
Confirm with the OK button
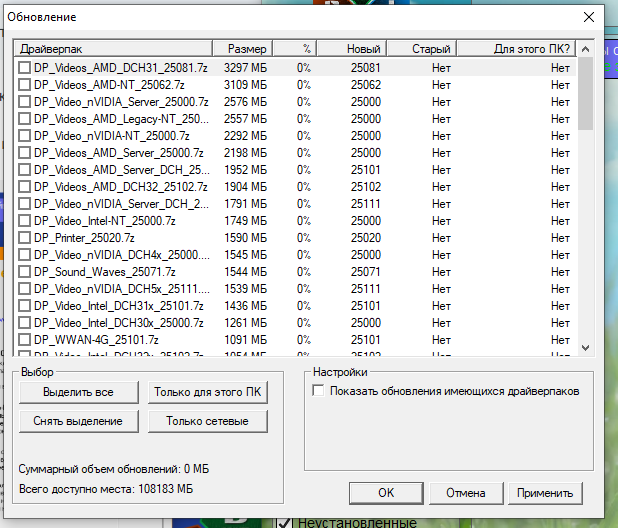click(x=386, y=492)
